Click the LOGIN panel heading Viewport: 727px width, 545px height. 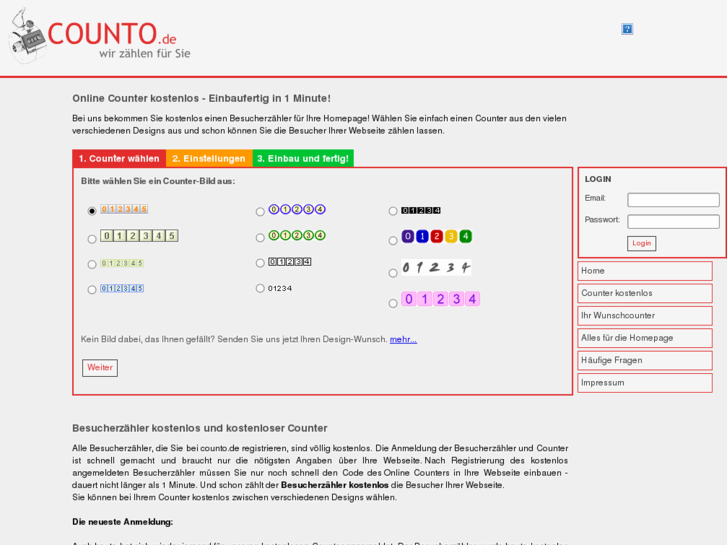(598, 179)
